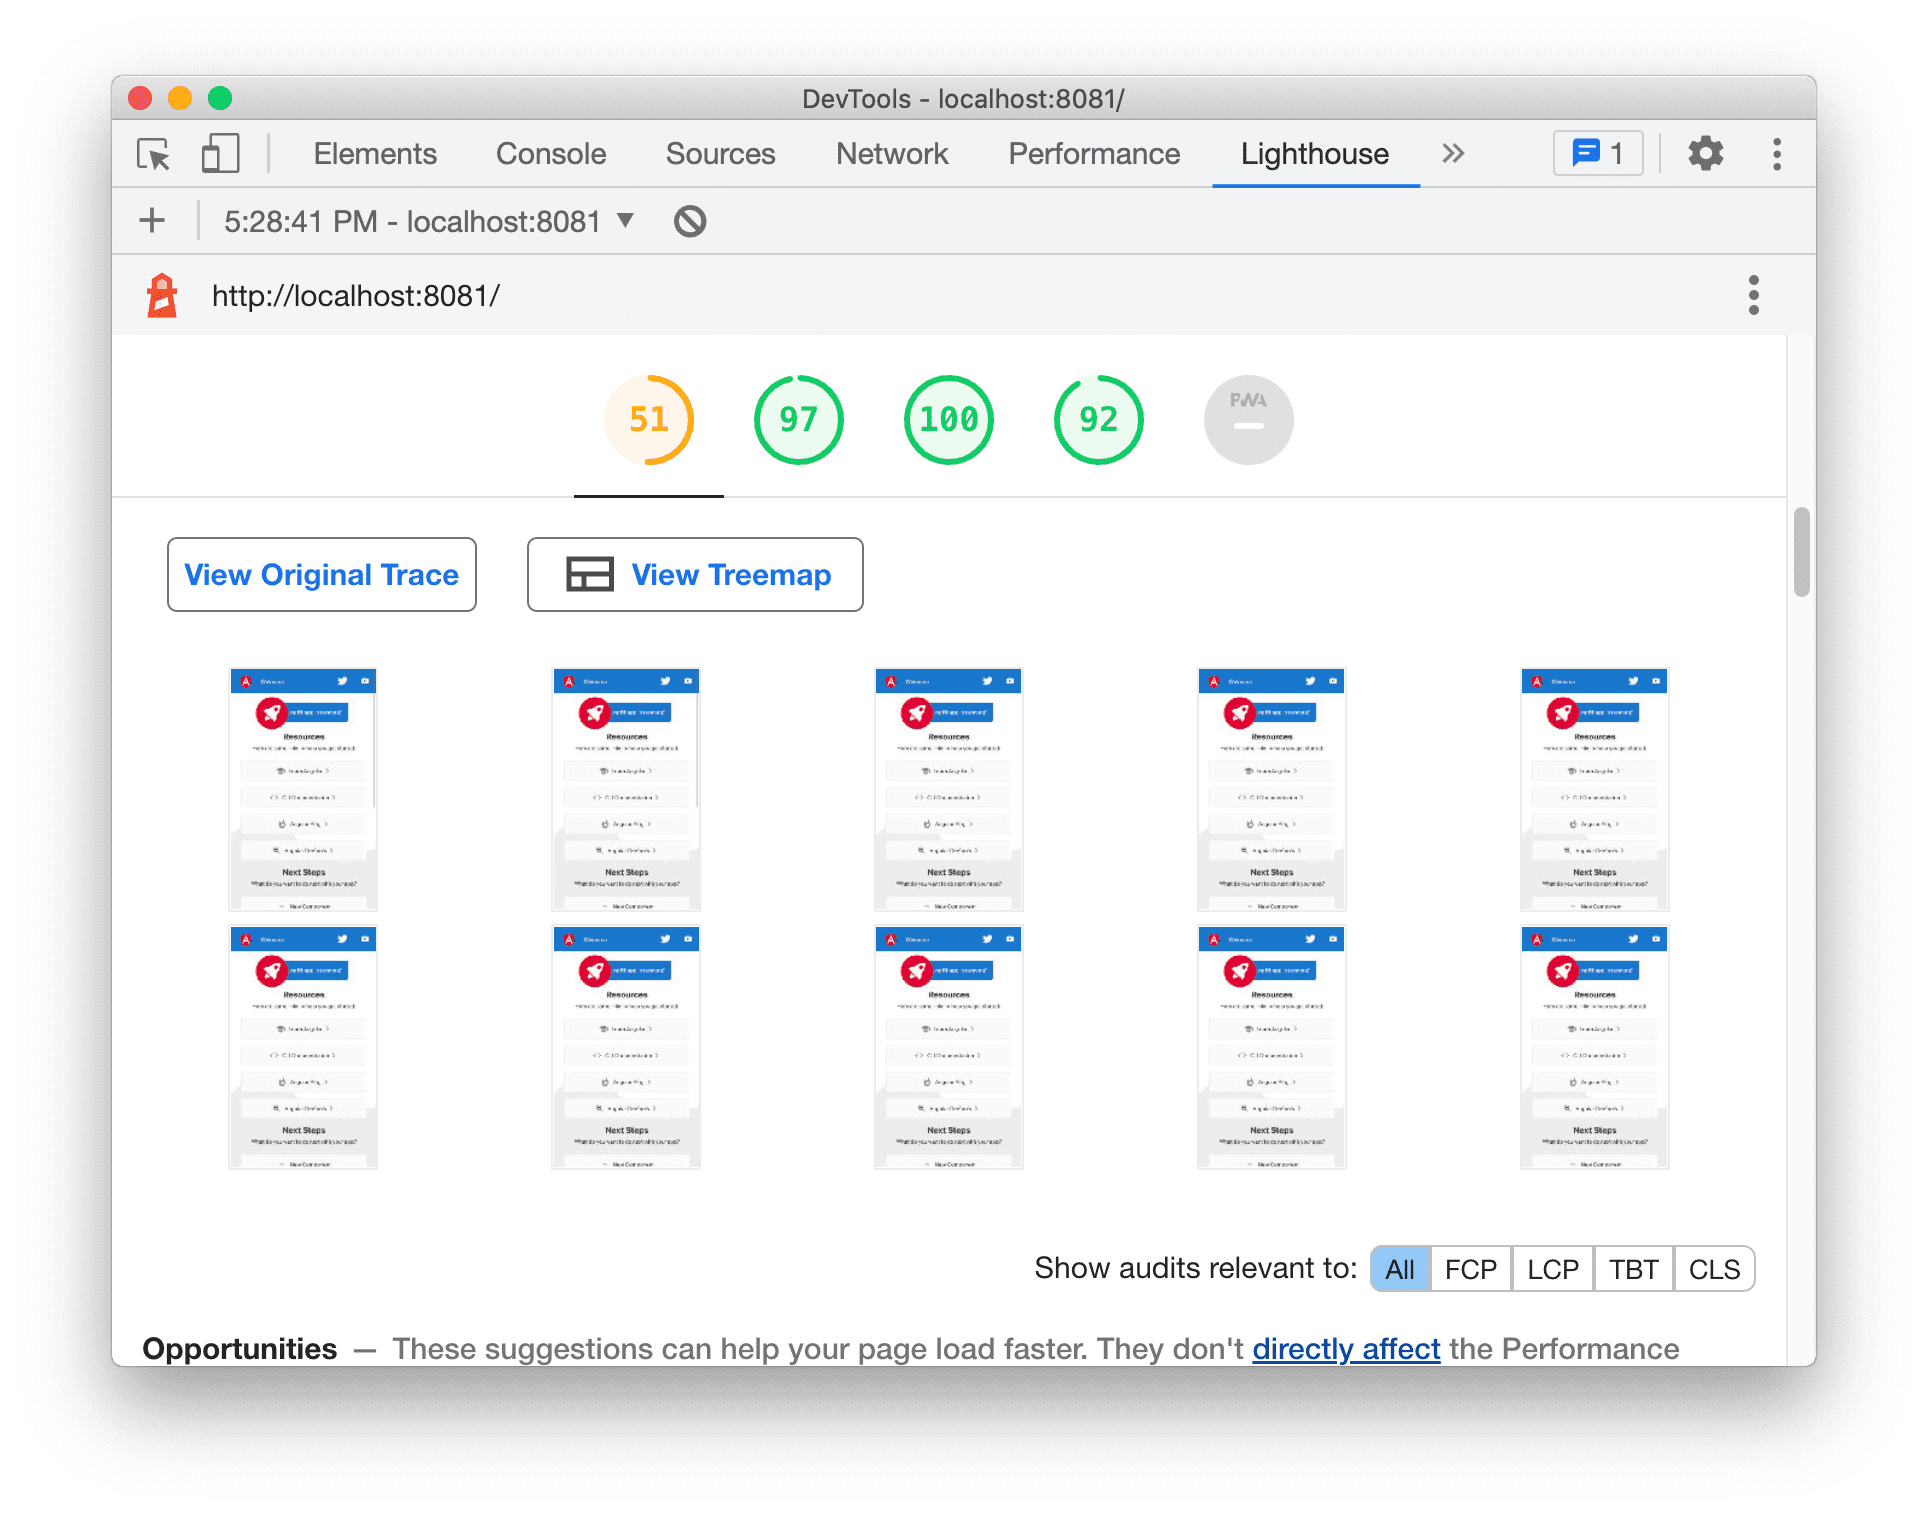
Task: Click the Elements panel icon
Action: (x=371, y=152)
